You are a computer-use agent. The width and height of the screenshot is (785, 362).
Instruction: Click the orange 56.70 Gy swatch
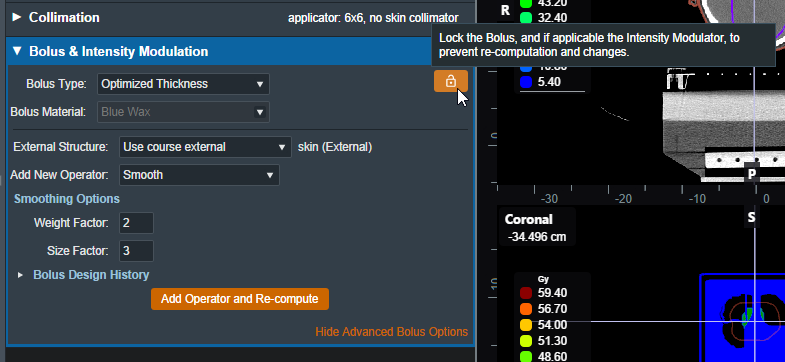tap(526, 309)
